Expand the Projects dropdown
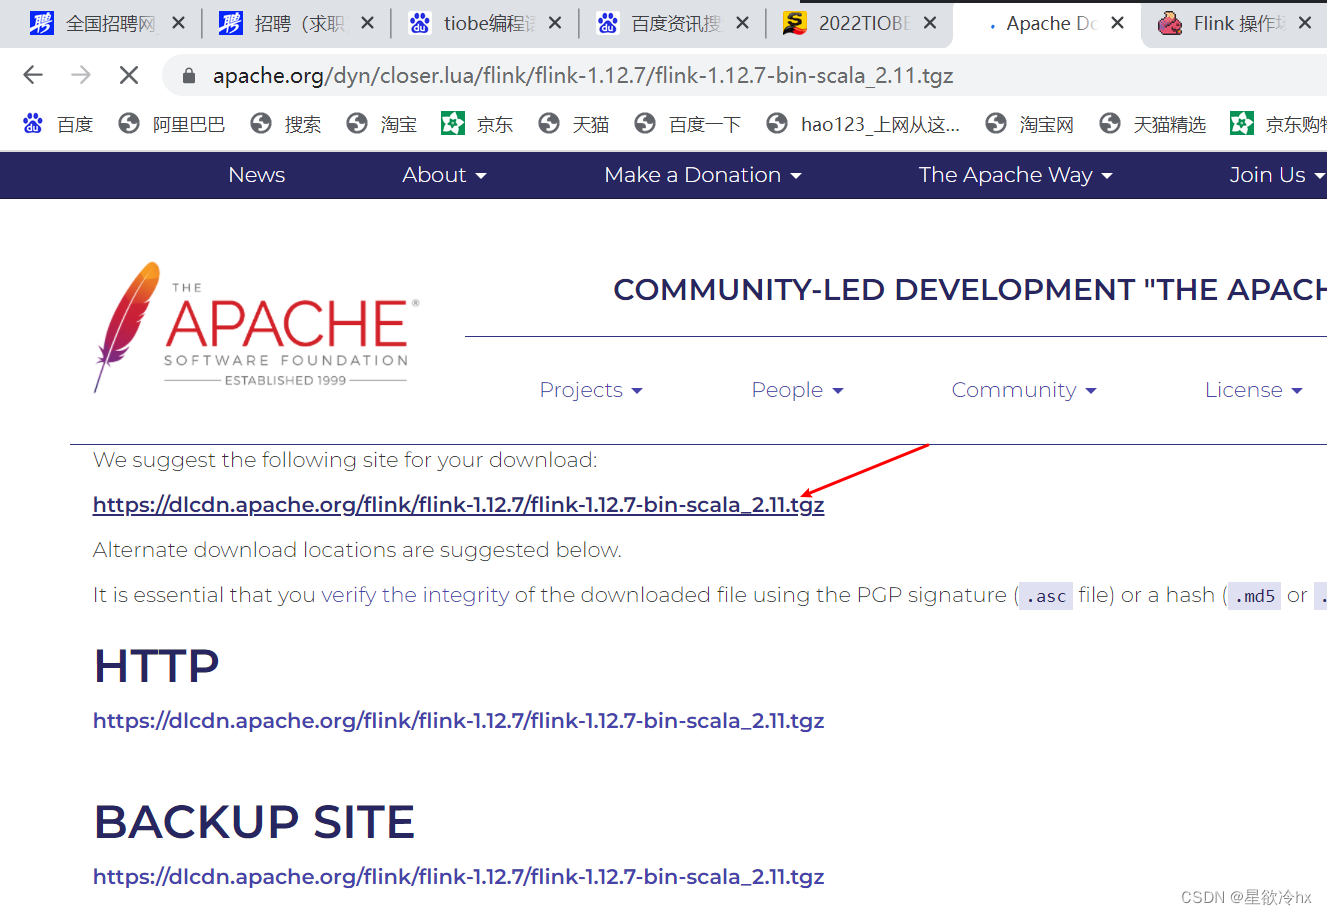 [x=591, y=390]
